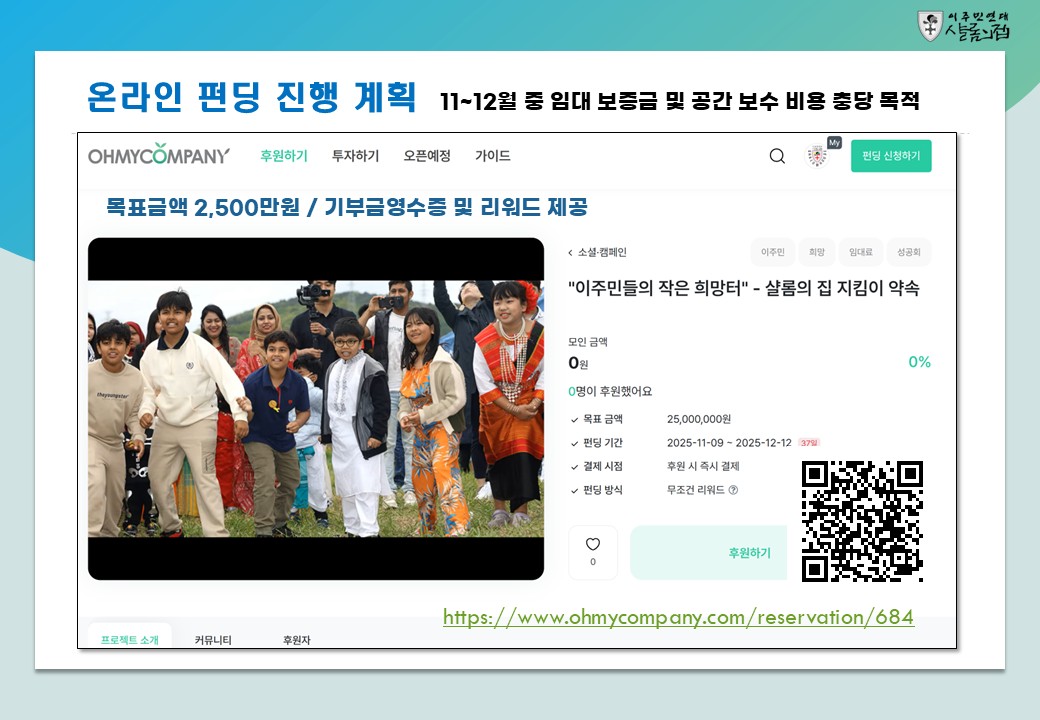1040x720 pixels.
Task: Click the OHMYCOMPANY logo
Action: coord(159,156)
